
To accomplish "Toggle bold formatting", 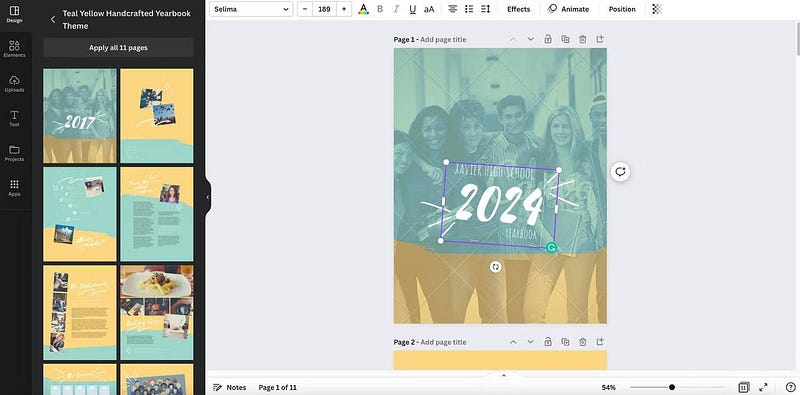I will click(380, 9).
